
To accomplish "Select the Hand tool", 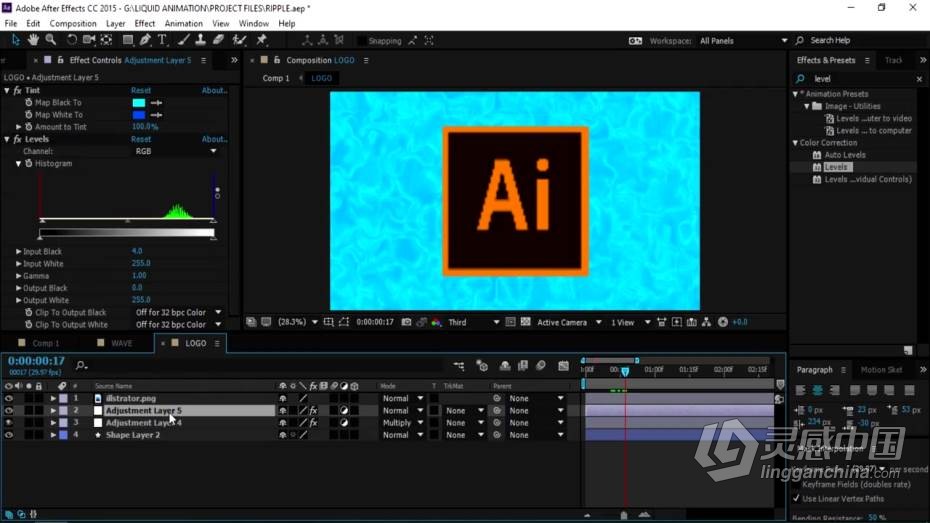I will click(33, 40).
